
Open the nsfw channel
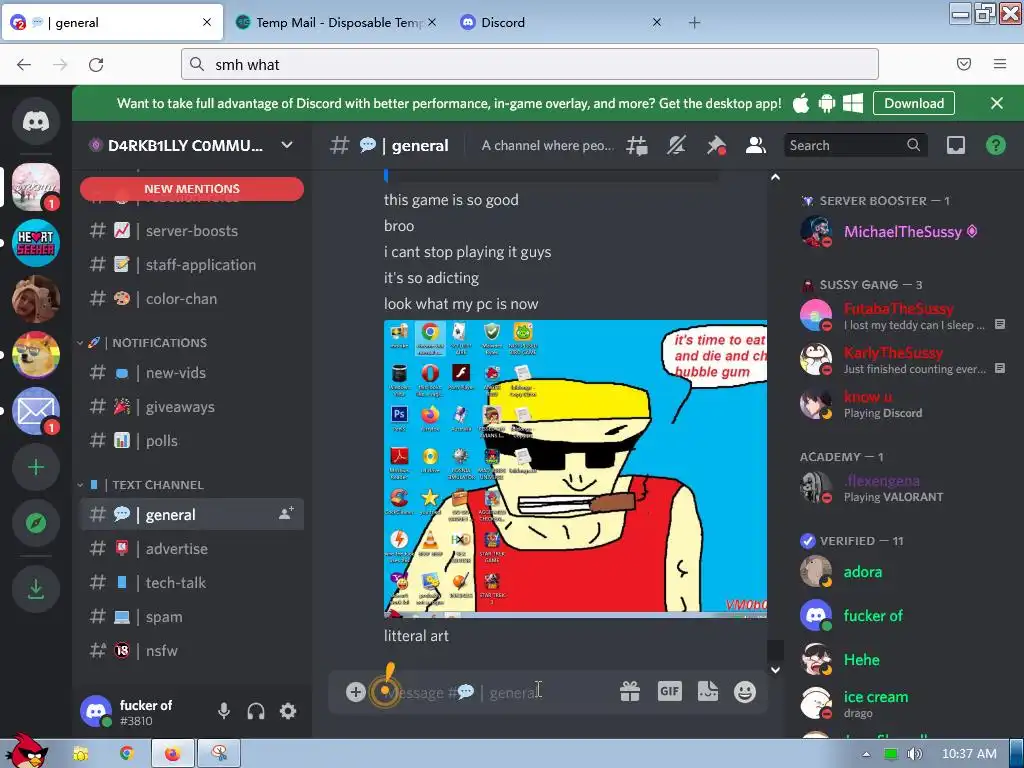click(x=191, y=650)
